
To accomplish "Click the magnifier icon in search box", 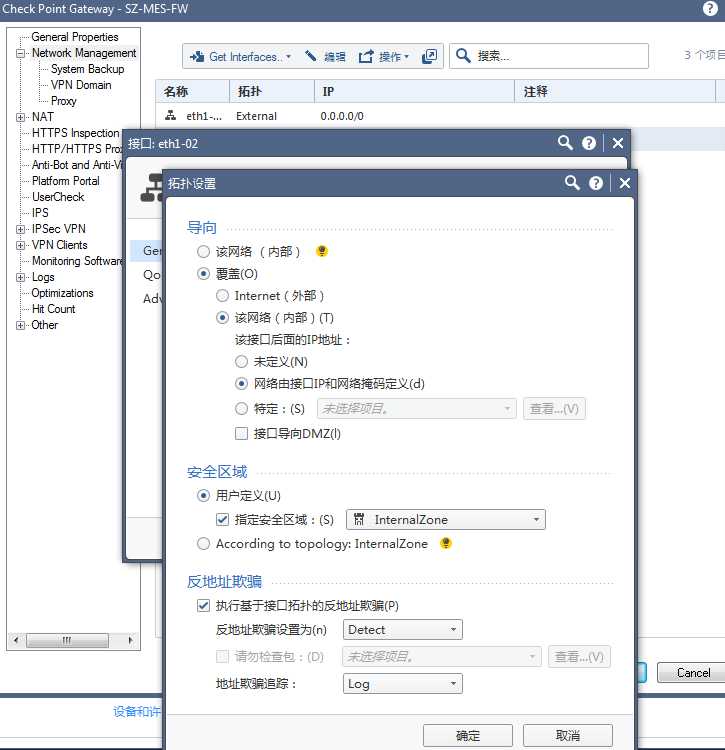I will [462, 55].
